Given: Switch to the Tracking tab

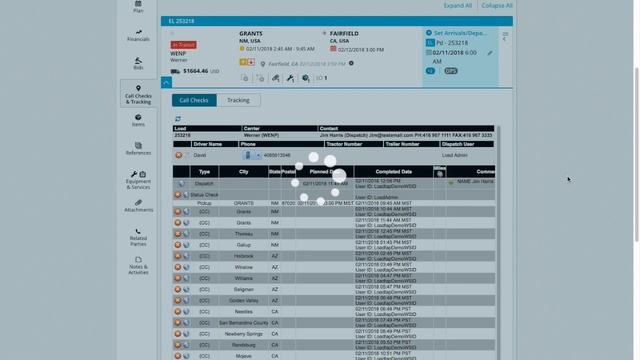Looking at the screenshot, I should 238,100.
